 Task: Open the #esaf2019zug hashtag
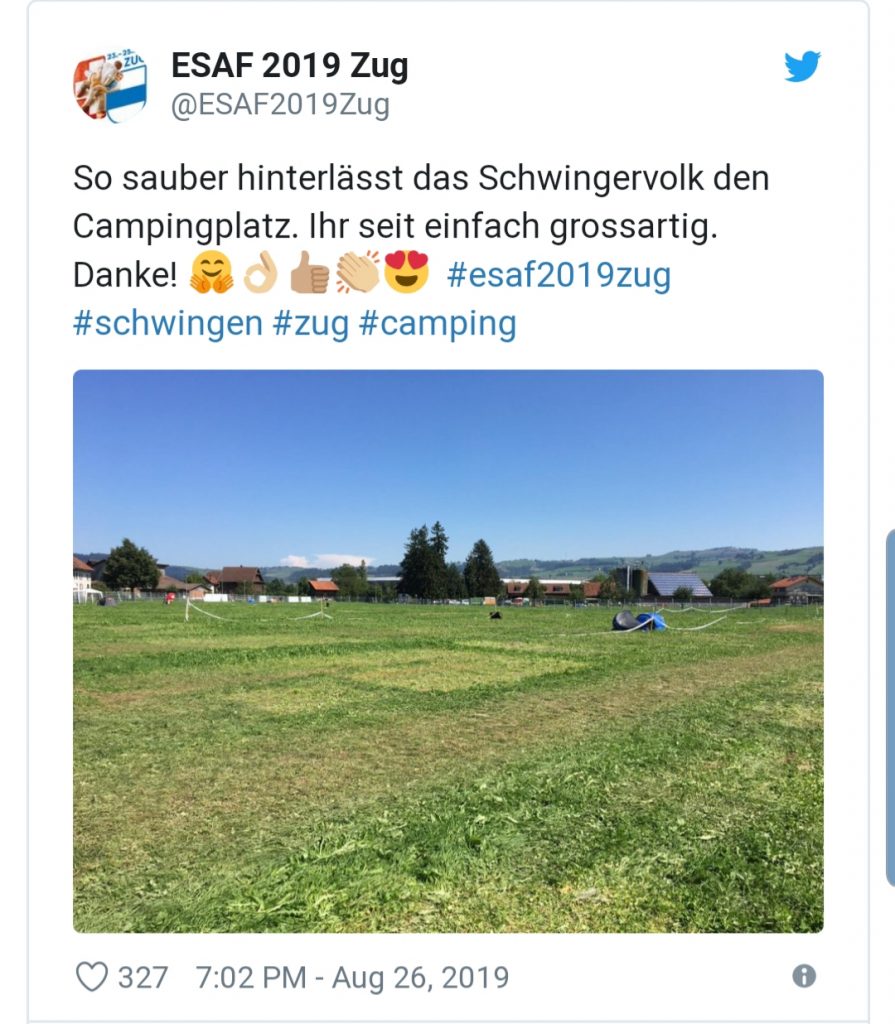point(559,275)
